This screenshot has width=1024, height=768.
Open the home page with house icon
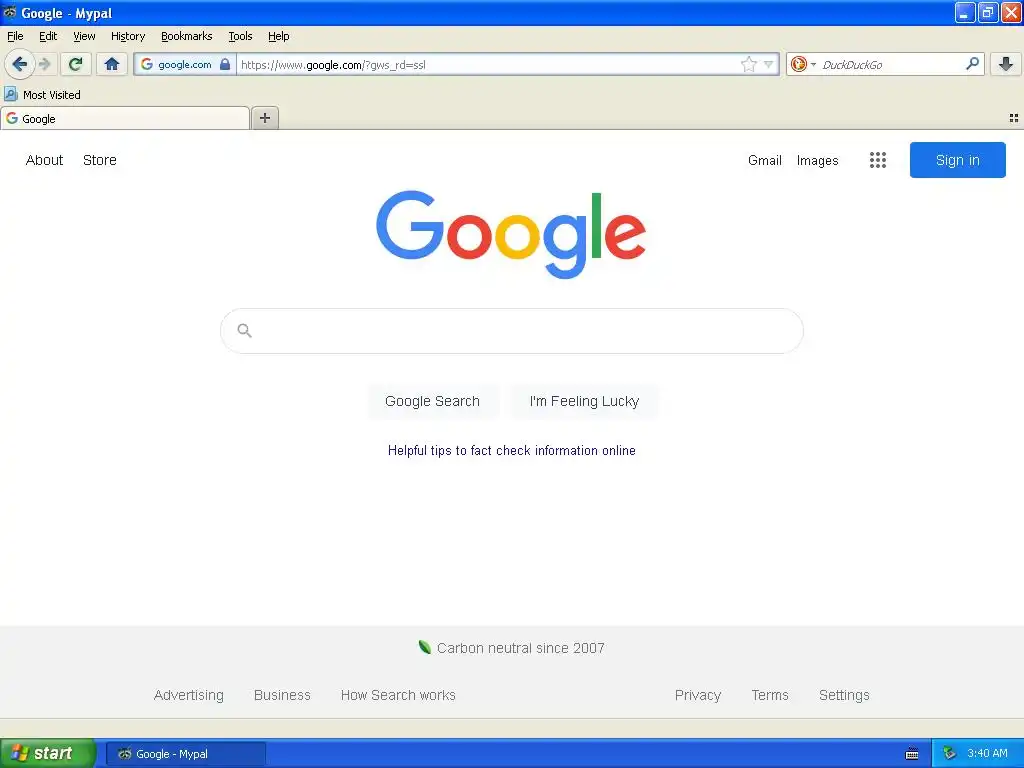tap(112, 64)
